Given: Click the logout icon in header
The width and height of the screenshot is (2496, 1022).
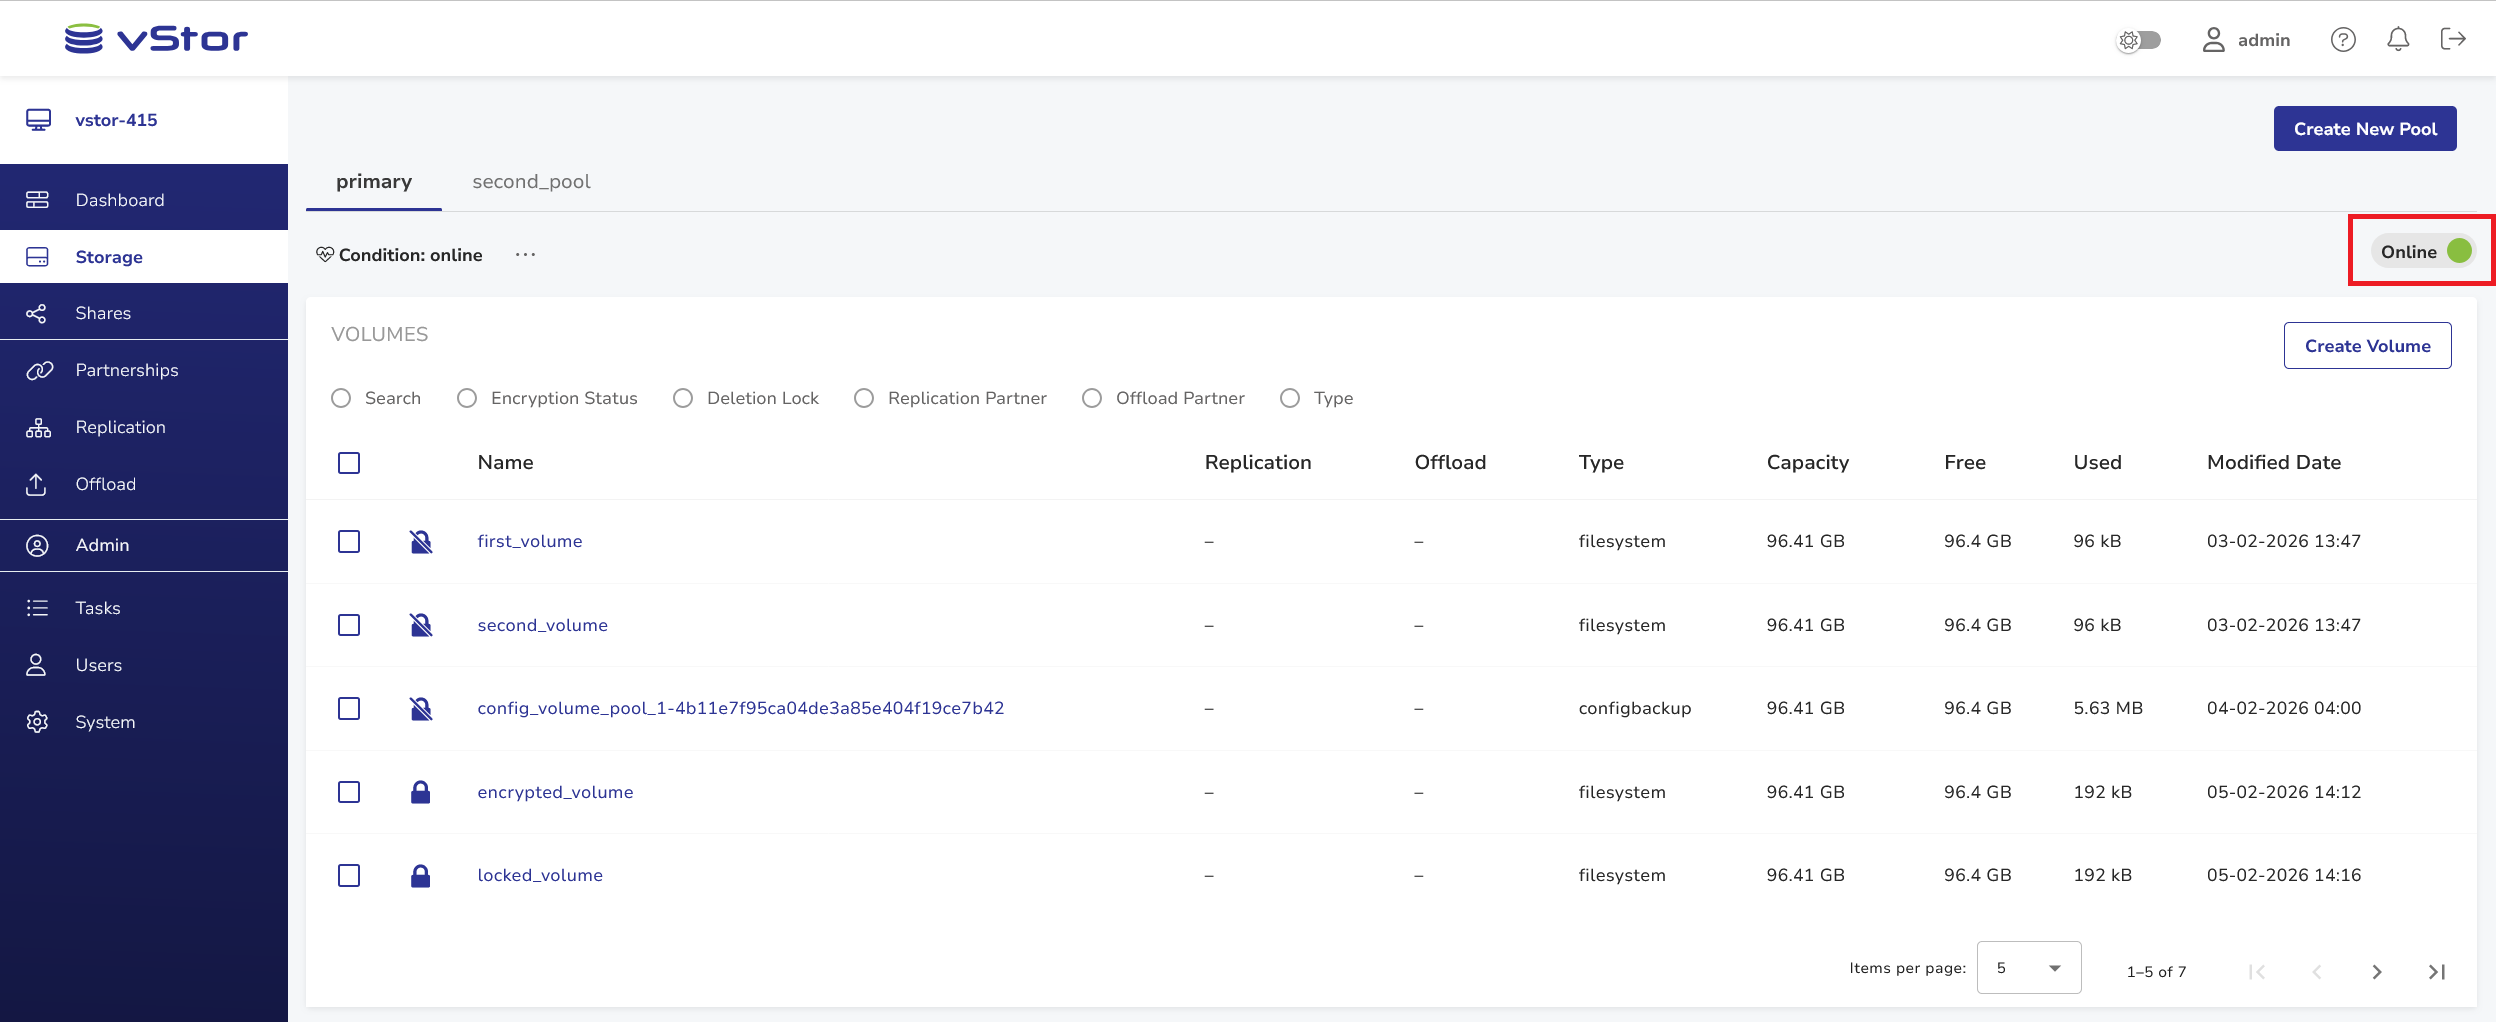Looking at the screenshot, I should (x=2452, y=39).
